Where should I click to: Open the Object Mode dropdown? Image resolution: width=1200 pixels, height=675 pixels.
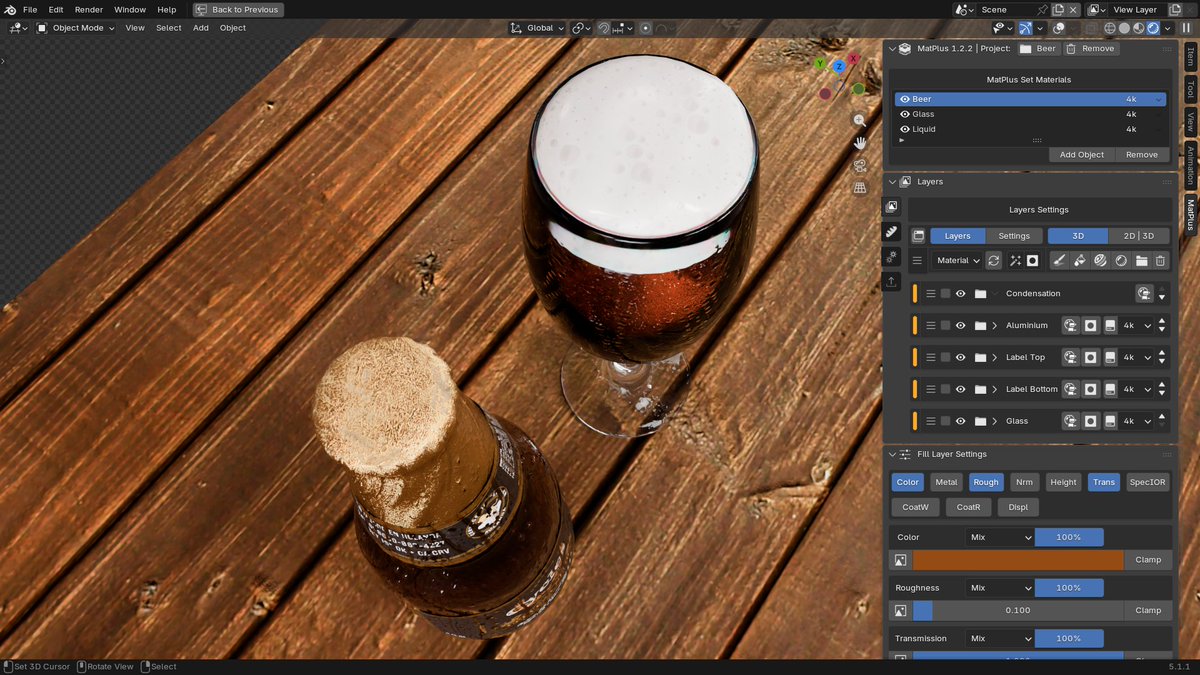coord(76,28)
